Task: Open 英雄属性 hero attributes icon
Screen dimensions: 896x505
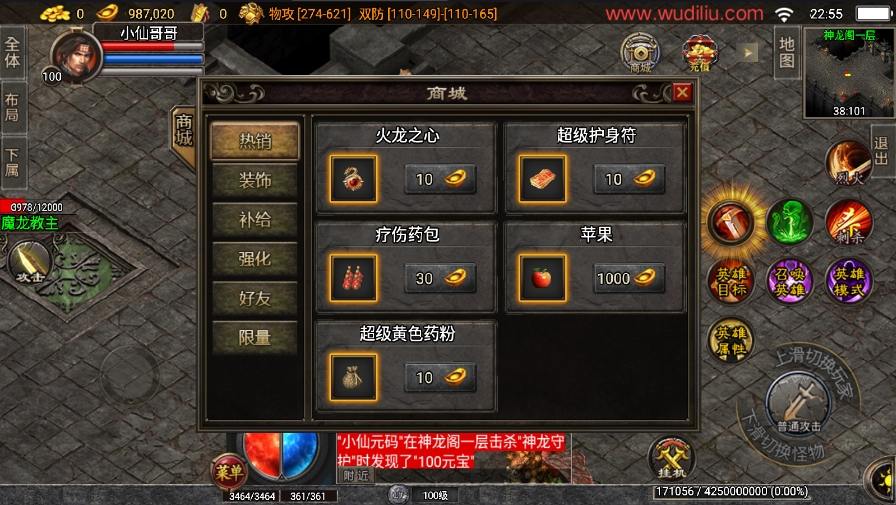Action: 731,340
